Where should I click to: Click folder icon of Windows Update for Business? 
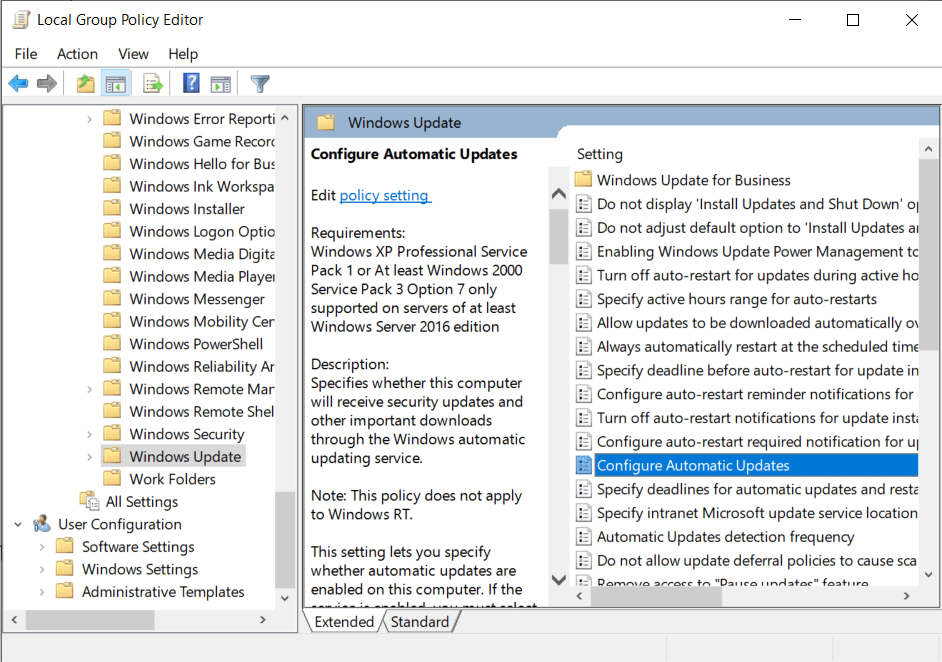[583, 180]
